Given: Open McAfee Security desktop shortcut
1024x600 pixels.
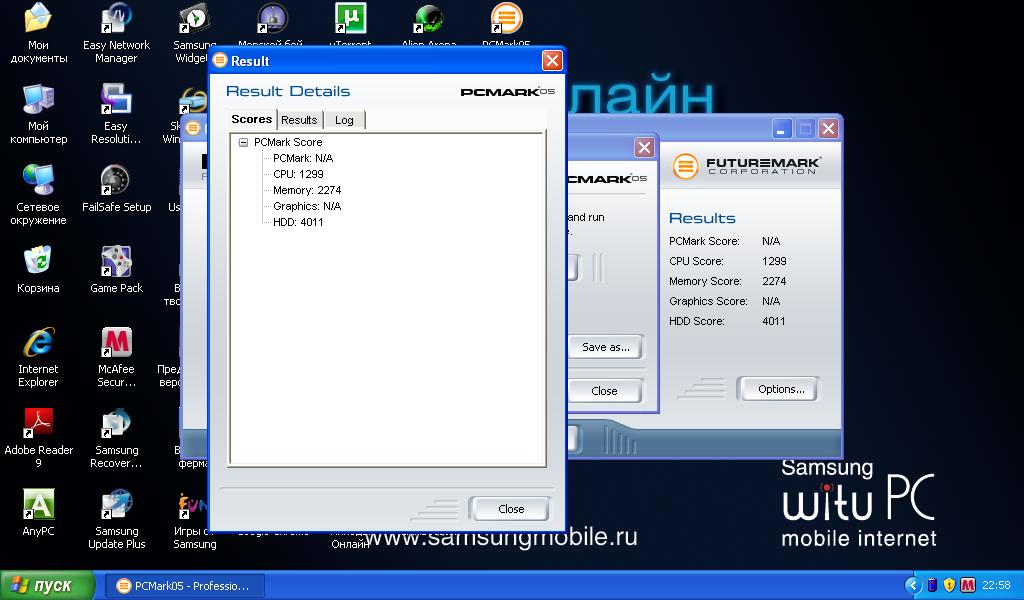Looking at the screenshot, I should pos(116,357).
